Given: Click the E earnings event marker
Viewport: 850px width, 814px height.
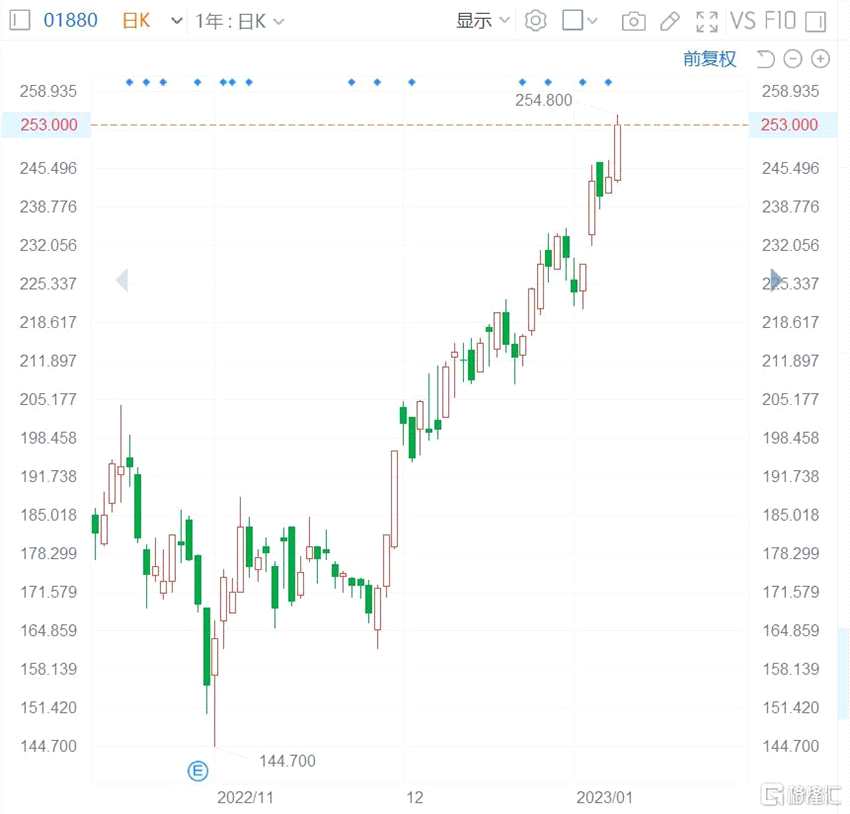Looking at the screenshot, I should pos(199,770).
